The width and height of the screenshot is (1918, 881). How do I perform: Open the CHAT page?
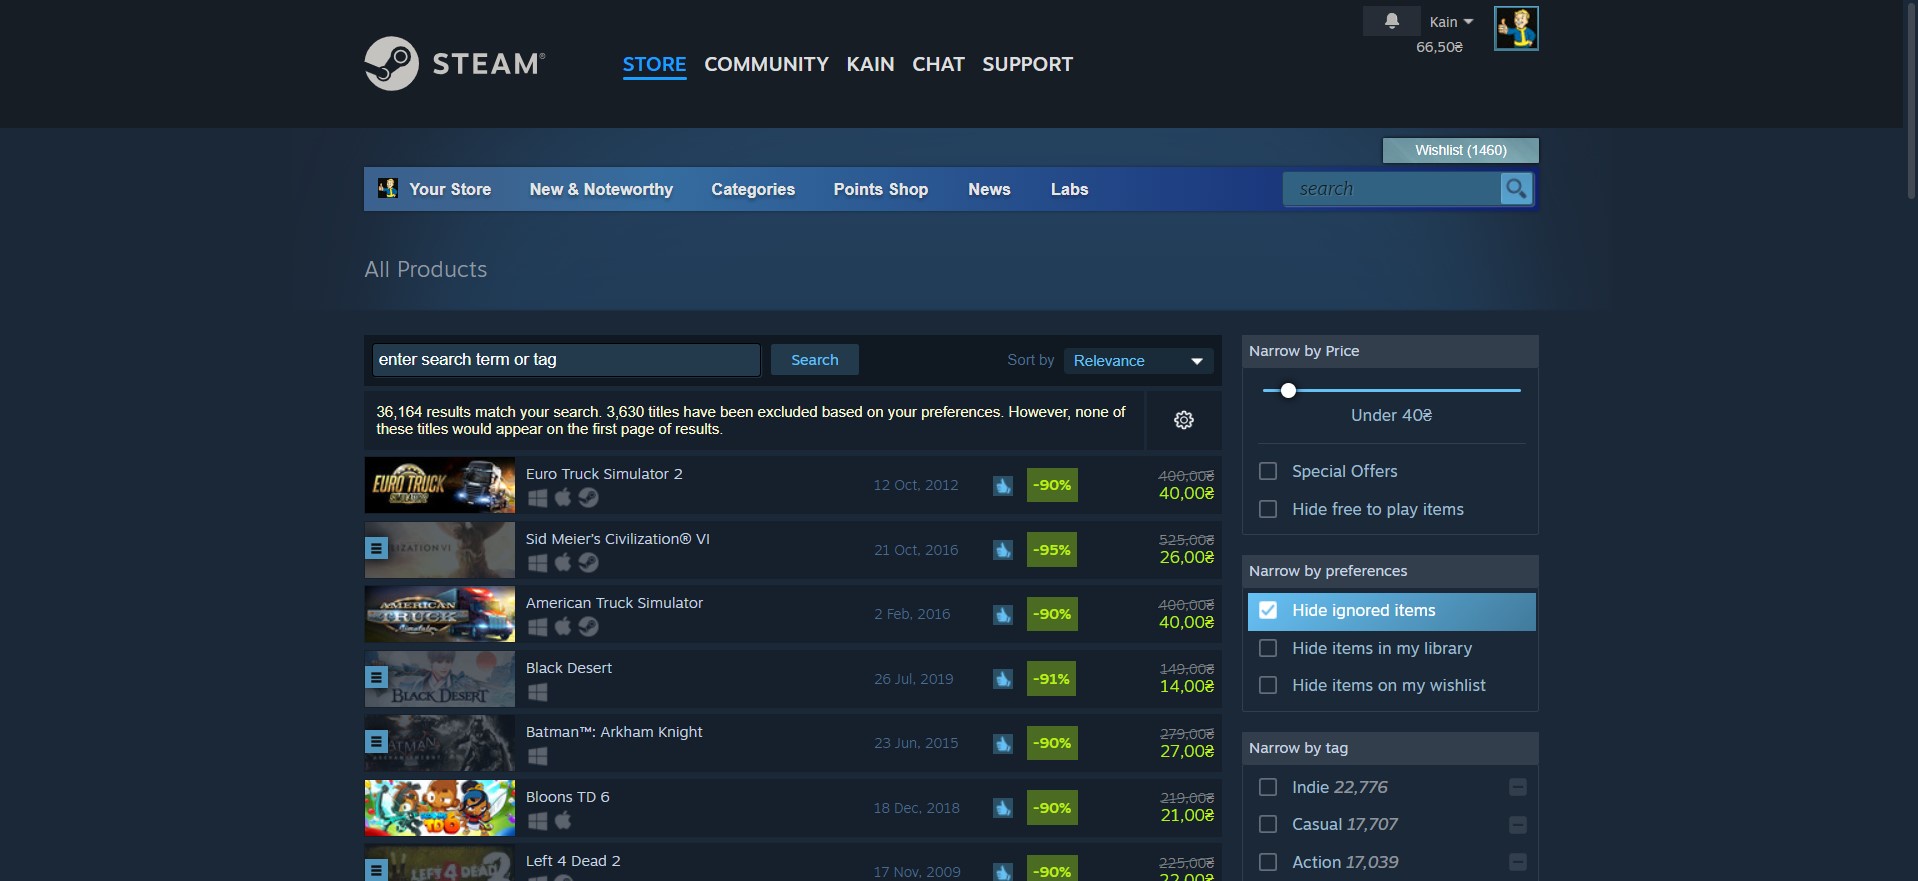tap(938, 64)
